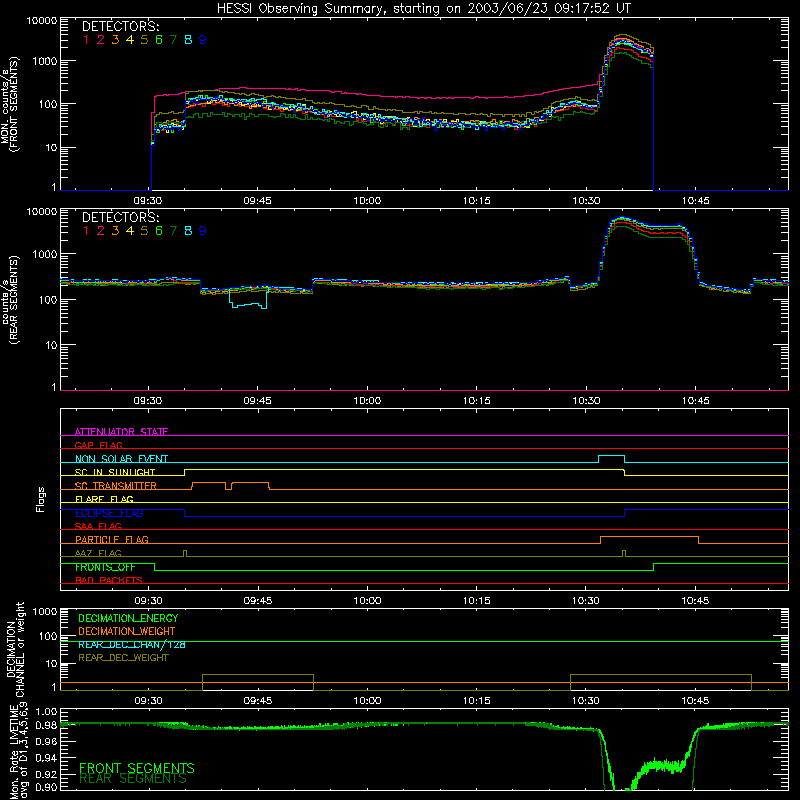Screen dimensions: 800x800
Task: Select the FLARE_FLAG label
Action: 104,499
